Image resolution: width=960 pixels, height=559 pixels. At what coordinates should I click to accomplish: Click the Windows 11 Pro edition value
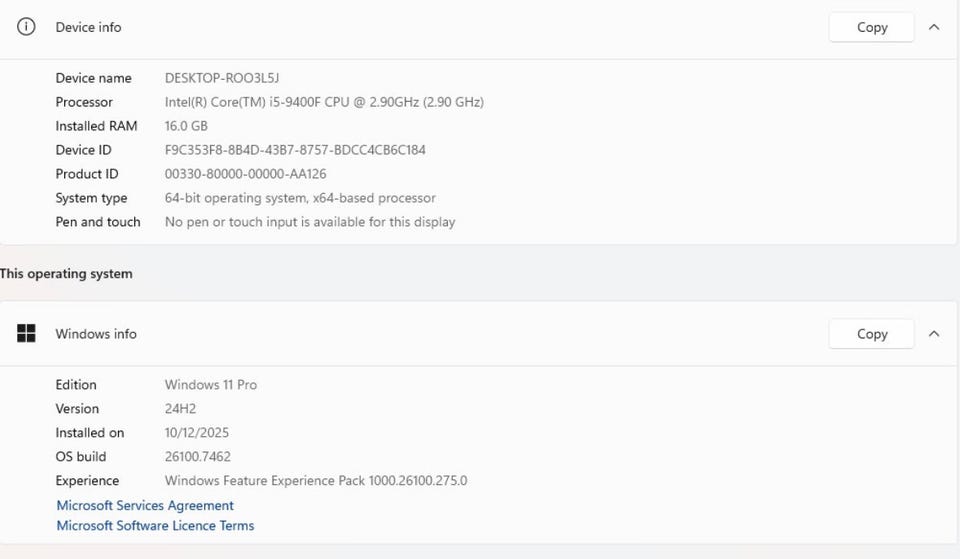click(210, 385)
